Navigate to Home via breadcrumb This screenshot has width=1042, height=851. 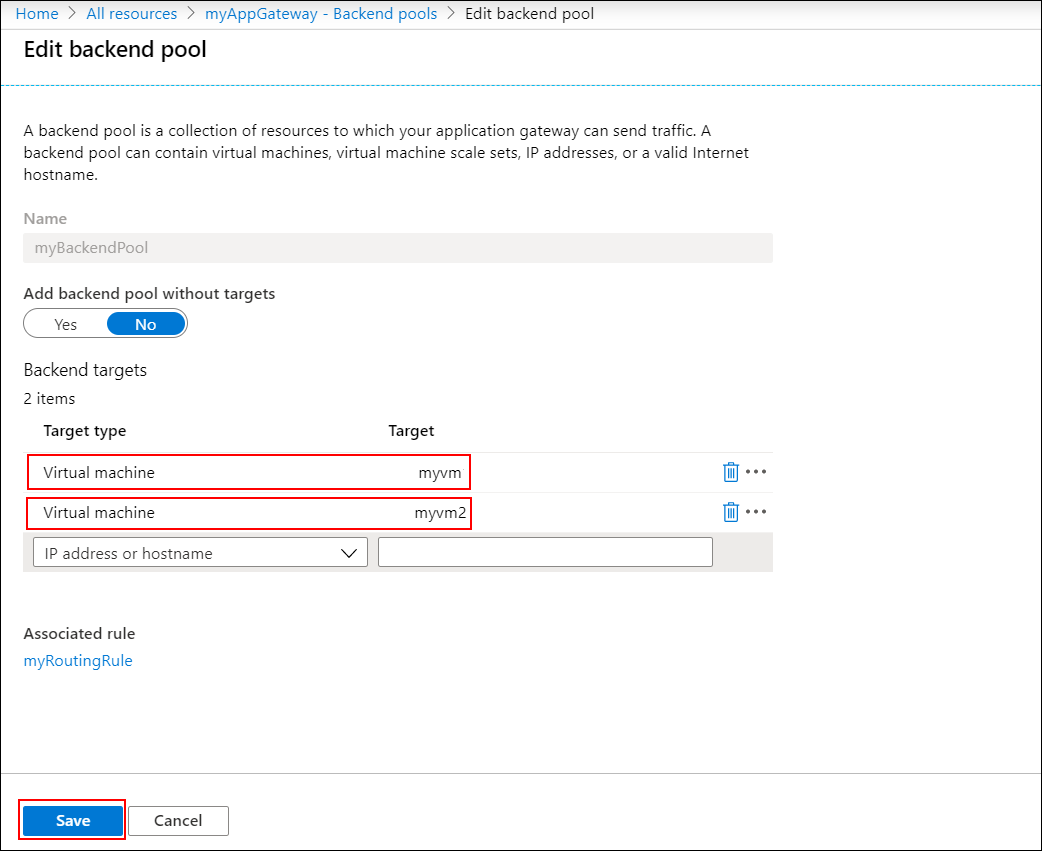(x=37, y=13)
